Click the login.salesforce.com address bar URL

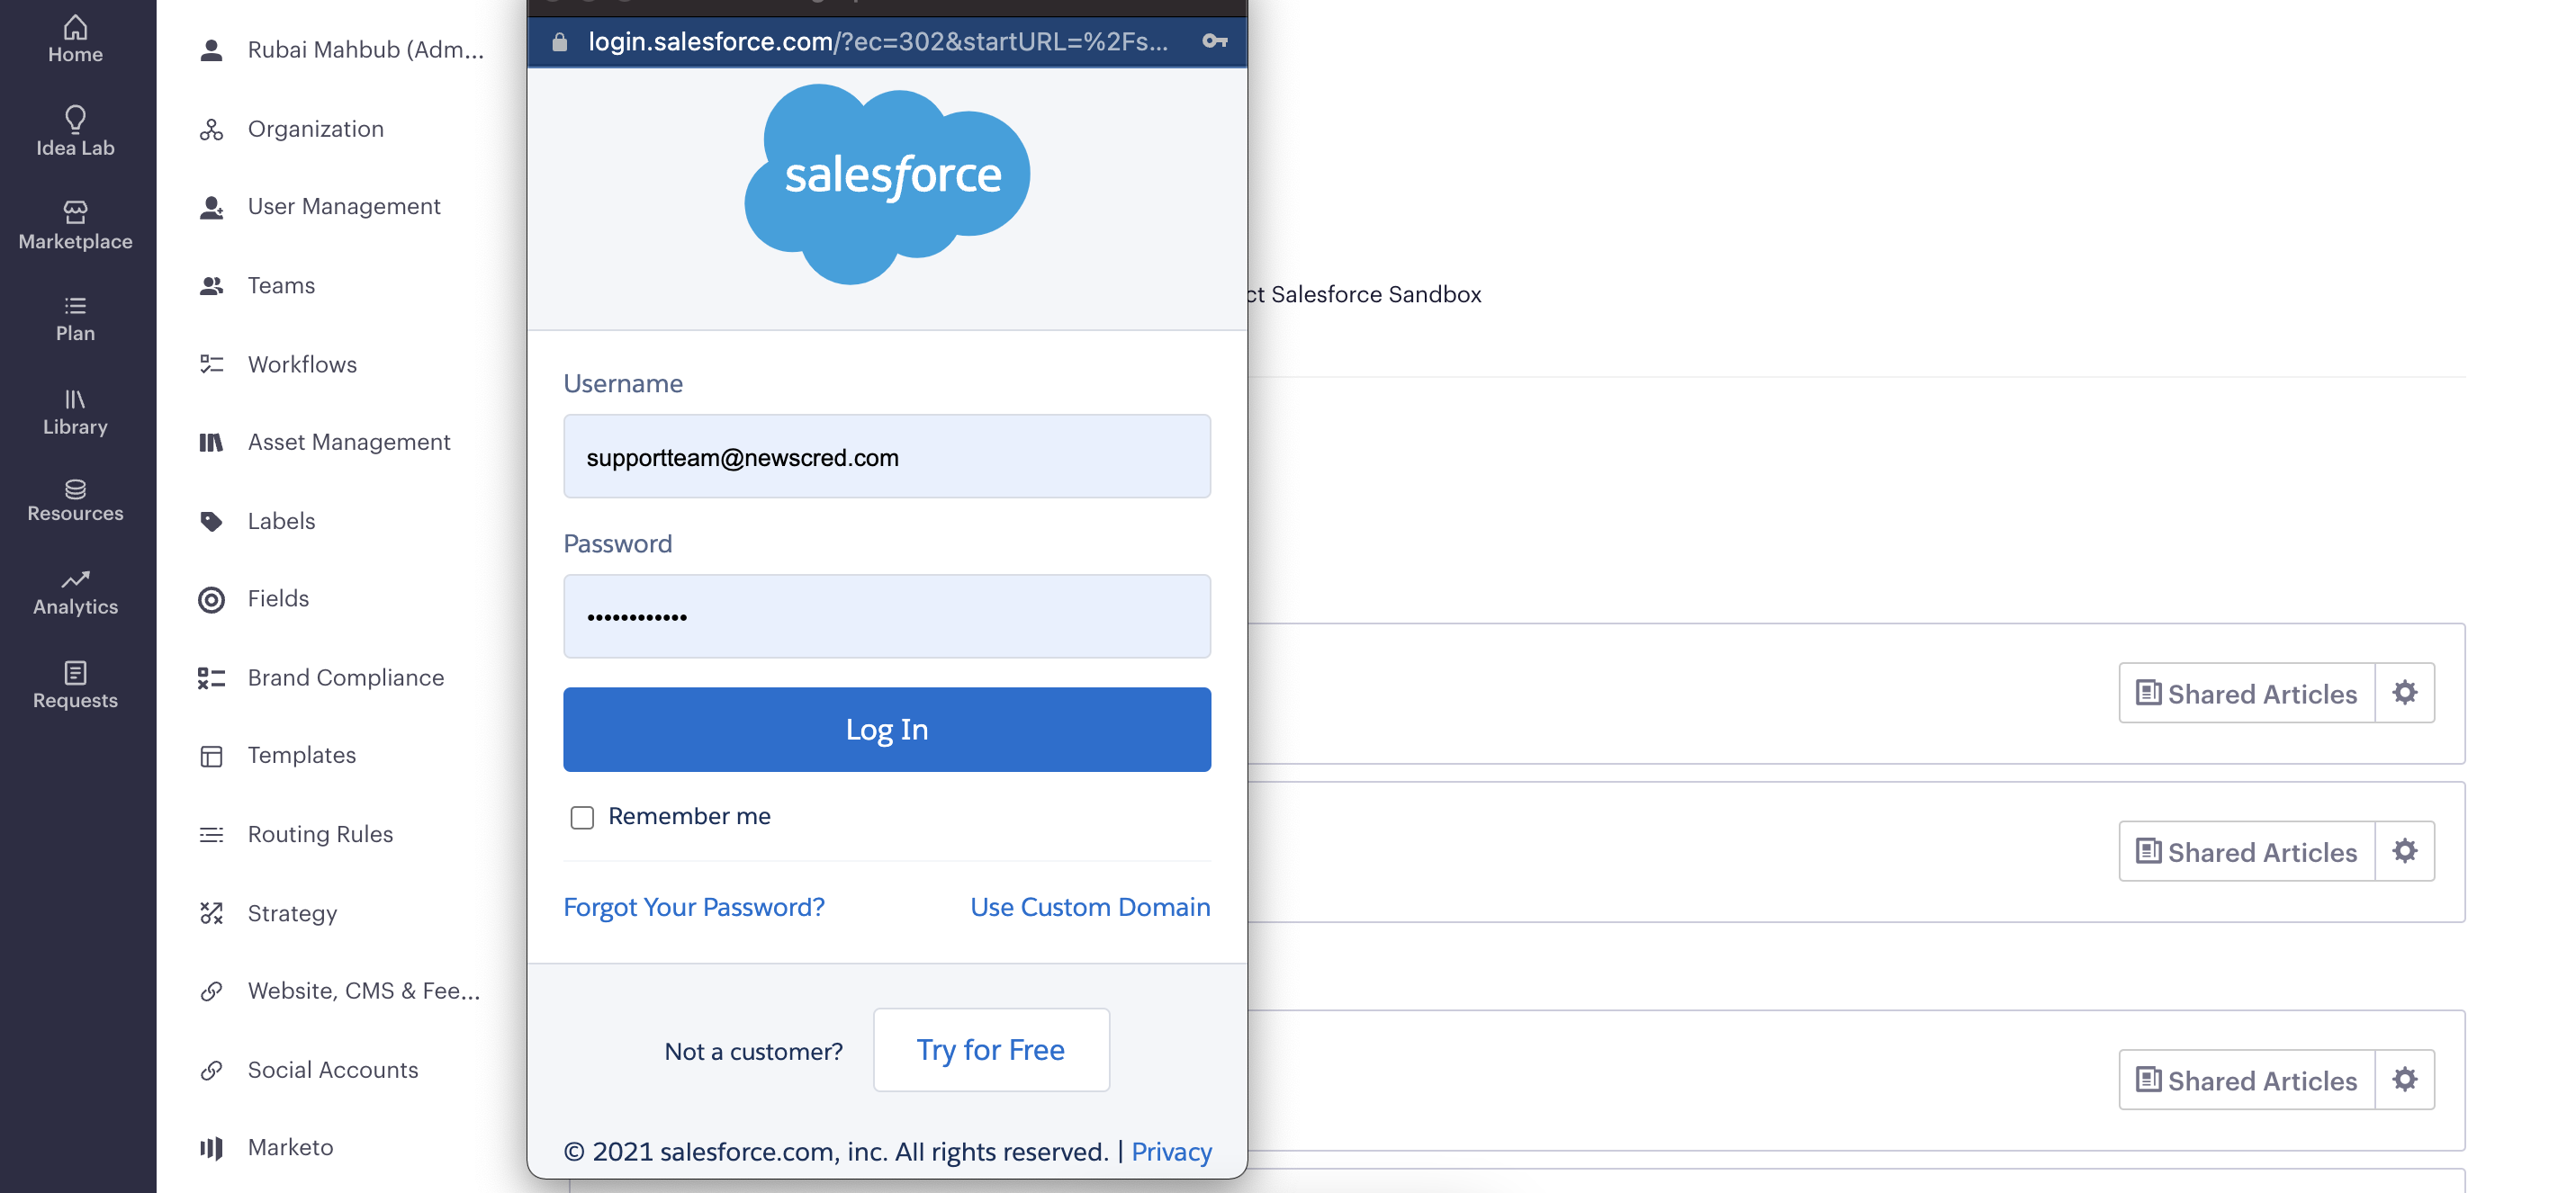(x=877, y=41)
